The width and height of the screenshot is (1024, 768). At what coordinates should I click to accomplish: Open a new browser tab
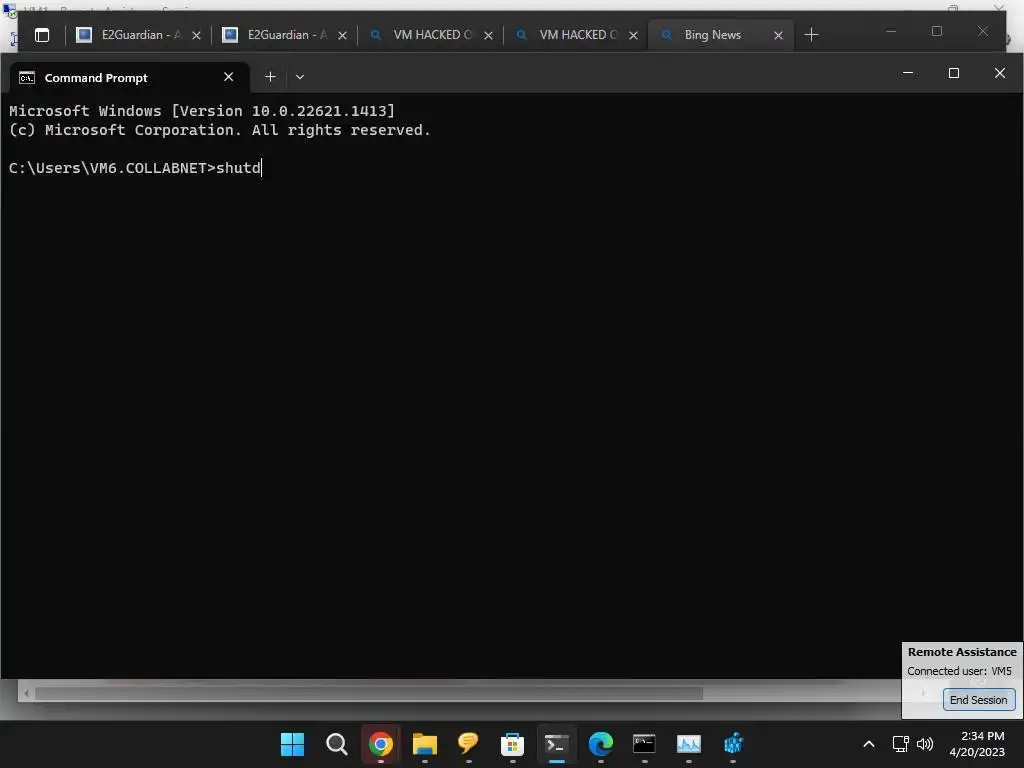[x=811, y=35]
